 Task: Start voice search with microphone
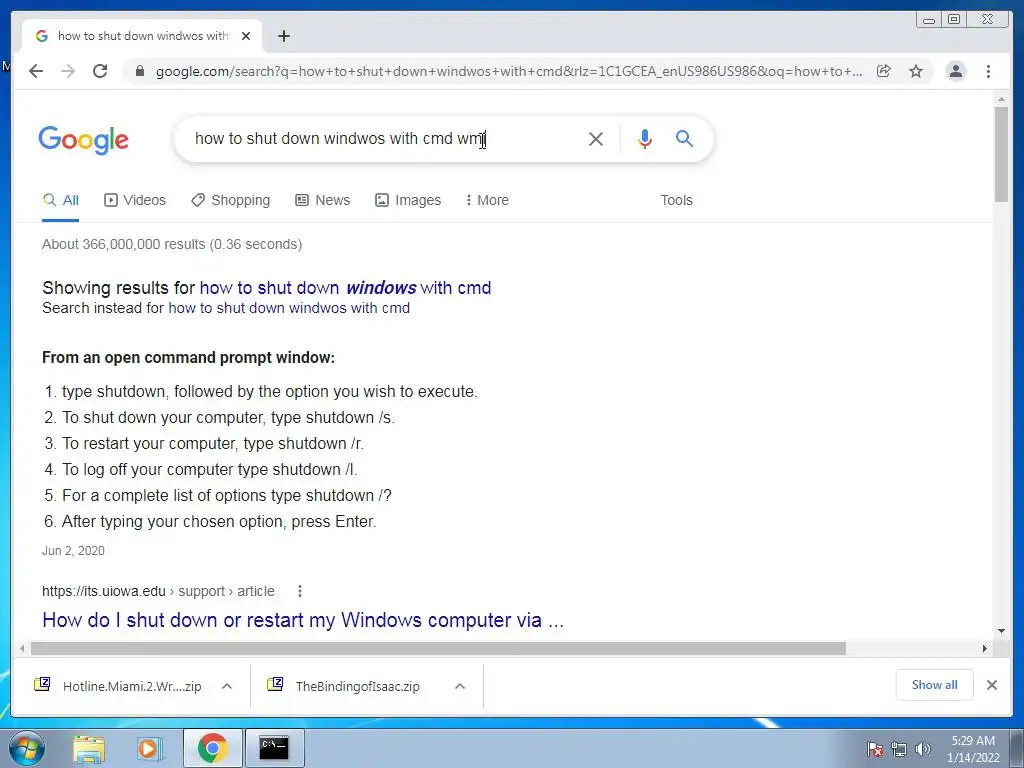pyautogui.click(x=645, y=138)
